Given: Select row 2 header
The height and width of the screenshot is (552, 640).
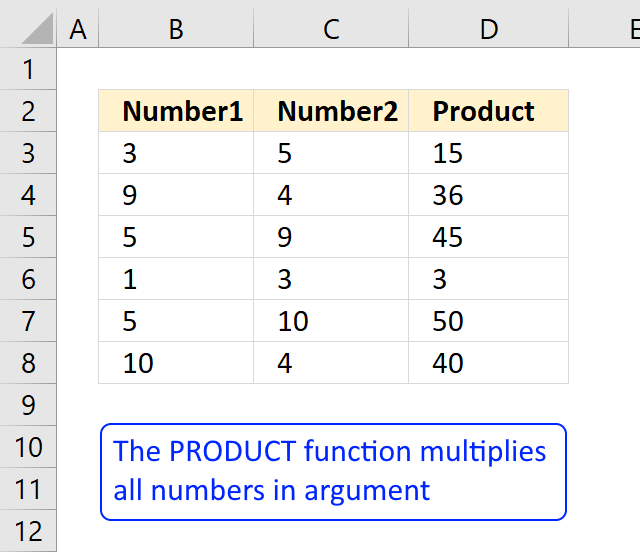Looking at the screenshot, I should 28,111.
